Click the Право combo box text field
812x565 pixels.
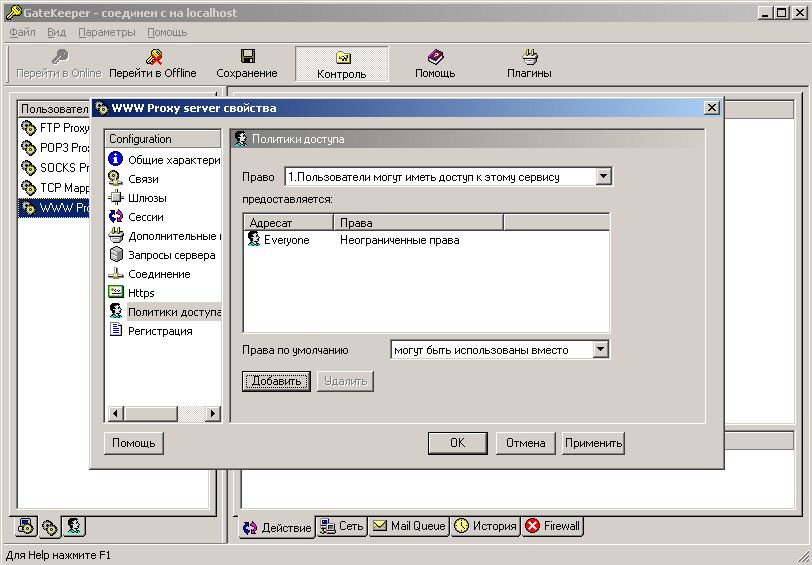[x=440, y=177]
